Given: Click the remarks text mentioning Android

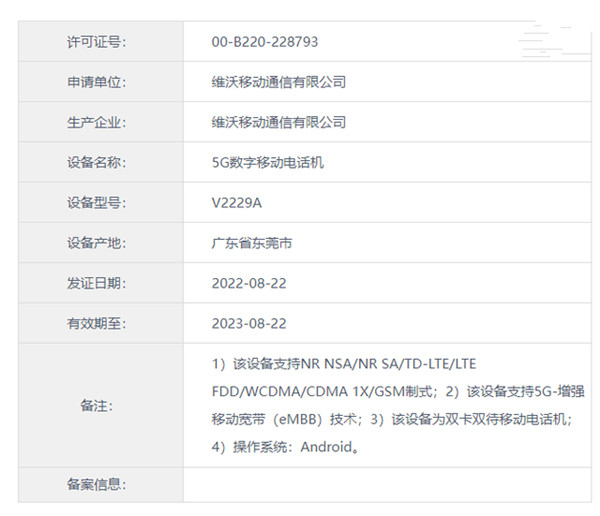Looking at the screenshot, I should (286, 447).
